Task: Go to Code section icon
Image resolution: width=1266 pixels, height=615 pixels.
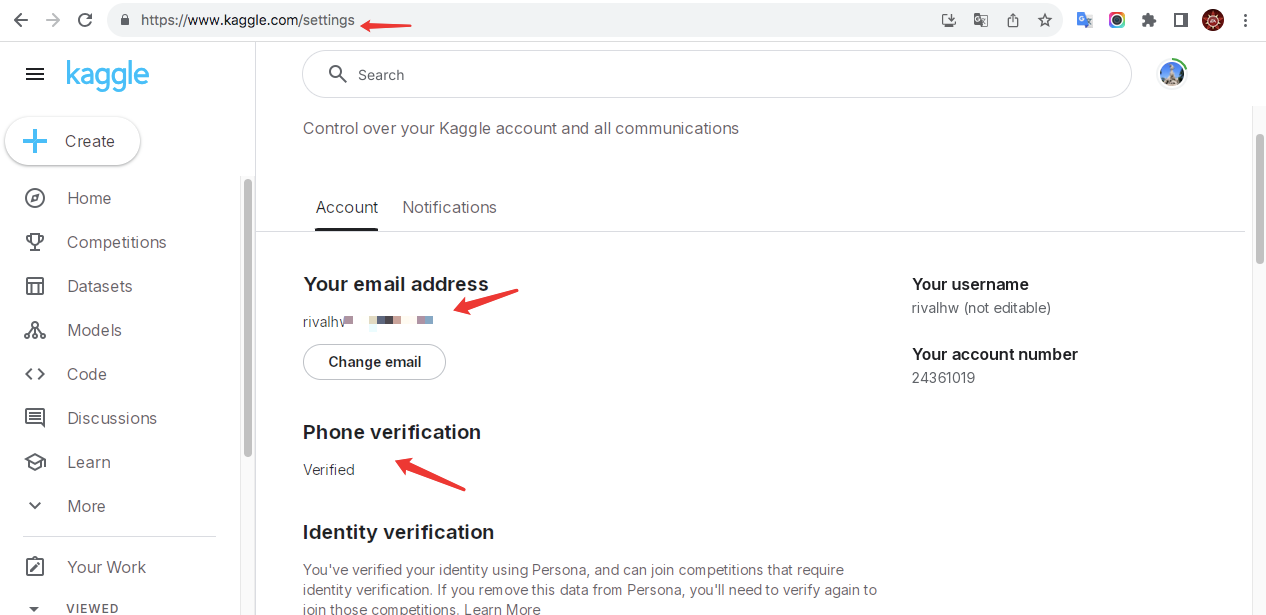Action: (35, 374)
